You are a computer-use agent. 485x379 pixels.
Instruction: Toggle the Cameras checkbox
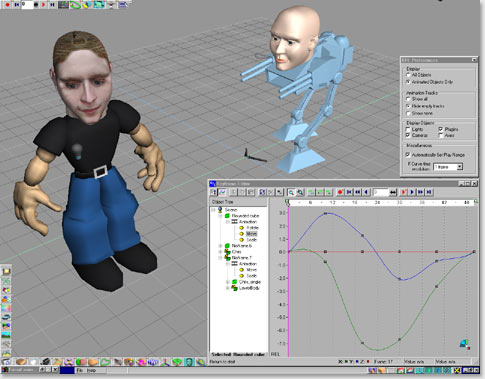[x=408, y=135]
